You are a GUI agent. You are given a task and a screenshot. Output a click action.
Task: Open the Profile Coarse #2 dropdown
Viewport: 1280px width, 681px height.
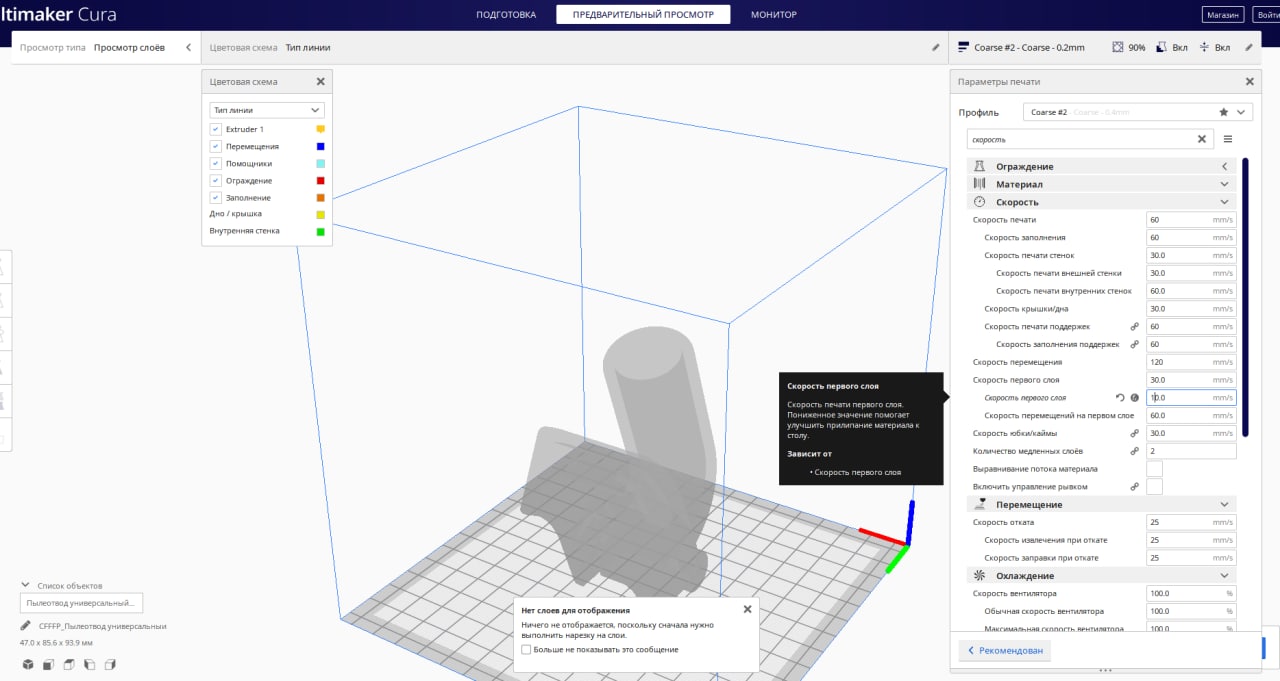(x=1138, y=113)
